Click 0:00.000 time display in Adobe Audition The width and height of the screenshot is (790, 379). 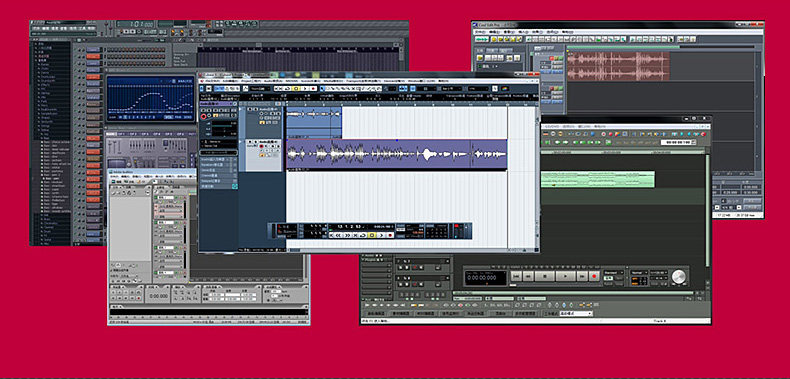(x=158, y=296)
